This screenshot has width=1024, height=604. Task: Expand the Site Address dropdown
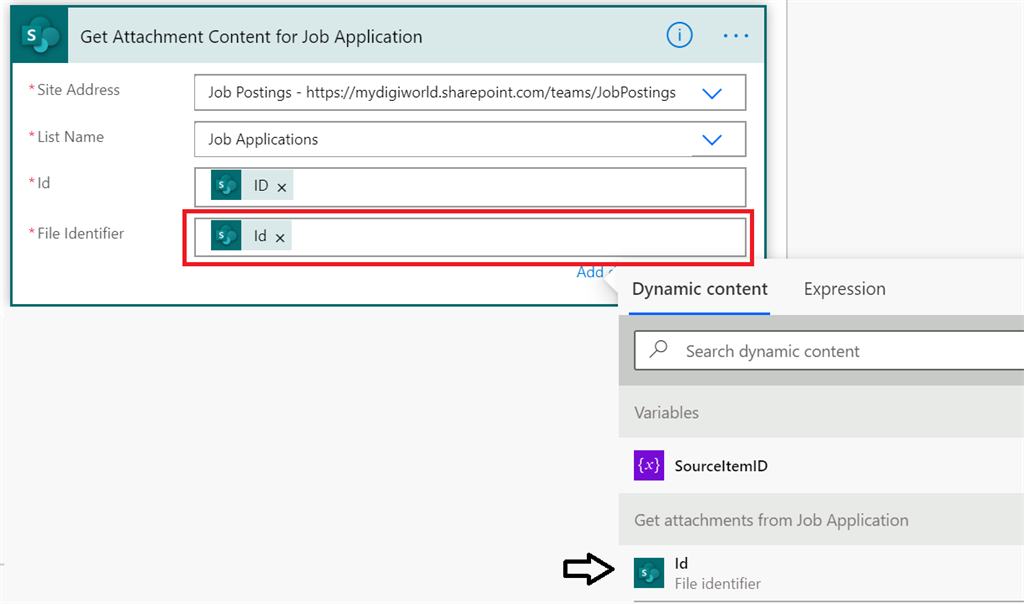(x=712, y=92)
